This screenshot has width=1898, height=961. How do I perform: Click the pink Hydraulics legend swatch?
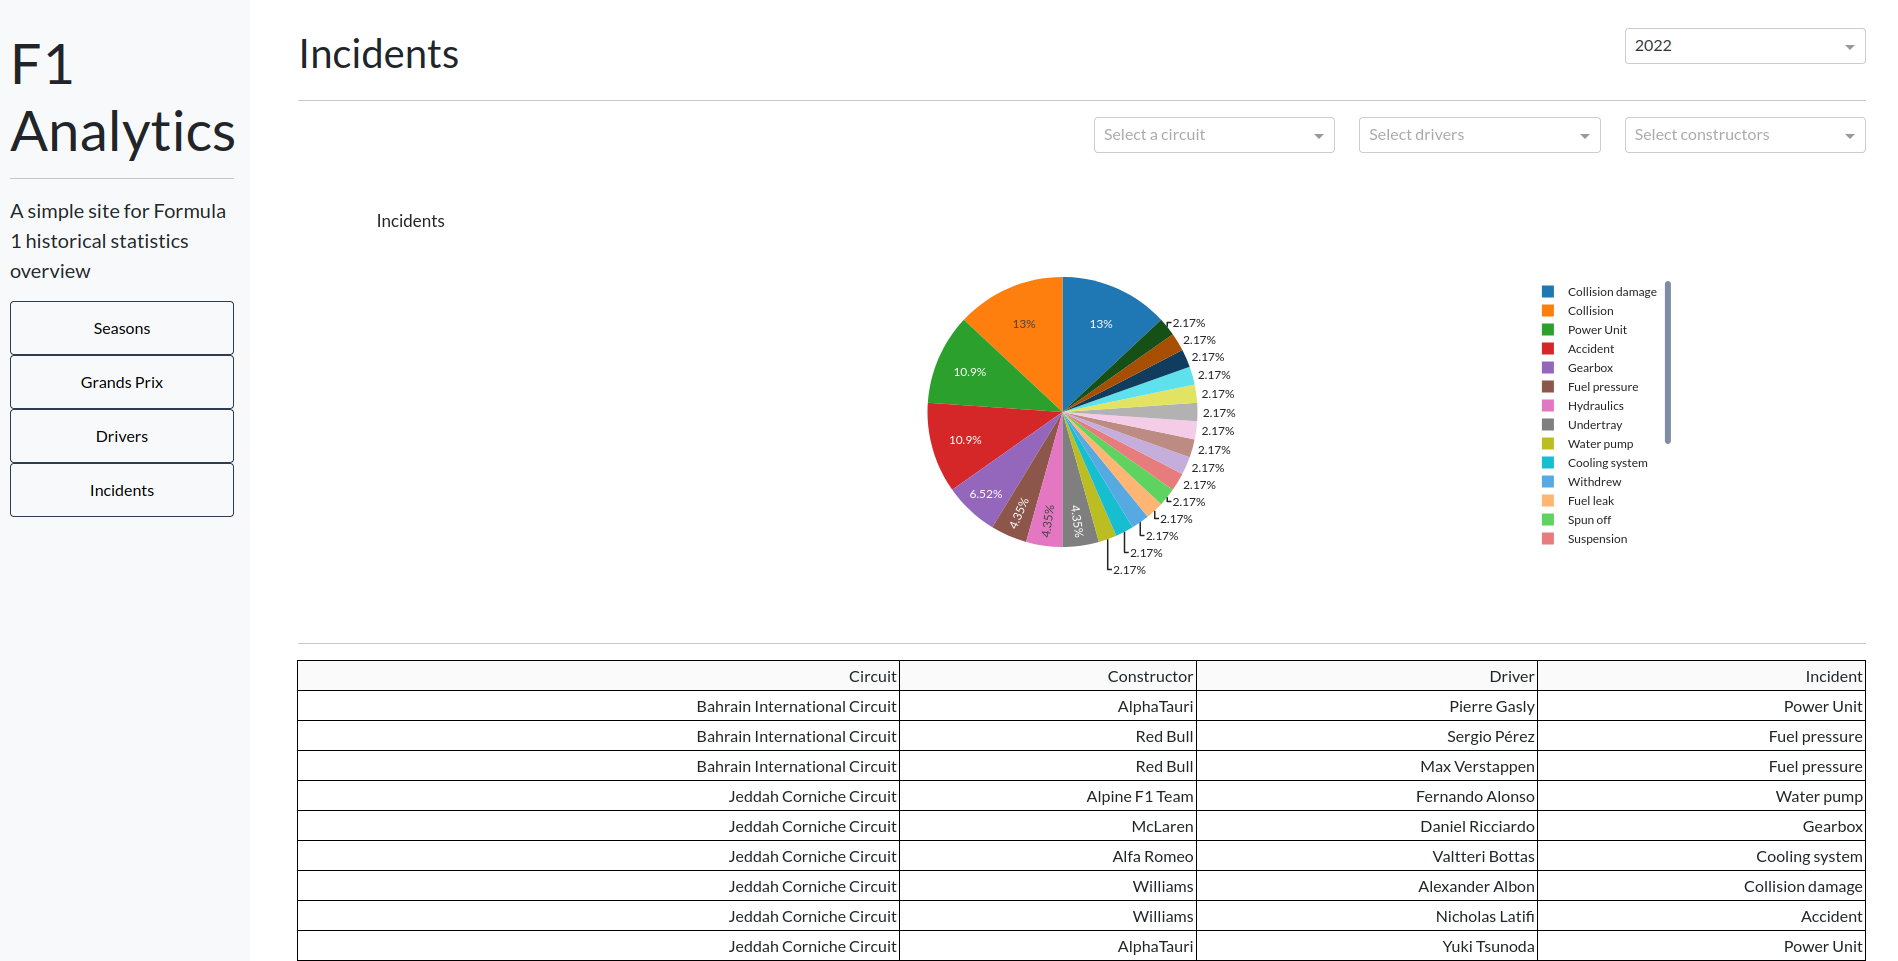1548,406
